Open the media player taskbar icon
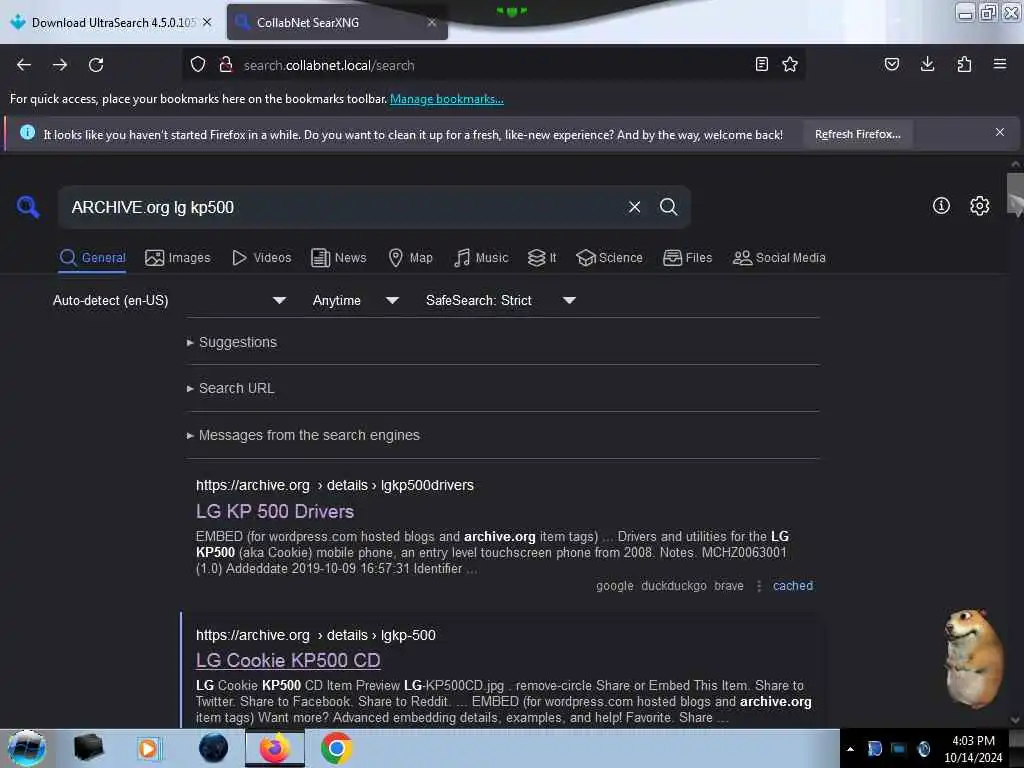The image size is (1024, 768). pyautogui.click(x=148, y=748)
